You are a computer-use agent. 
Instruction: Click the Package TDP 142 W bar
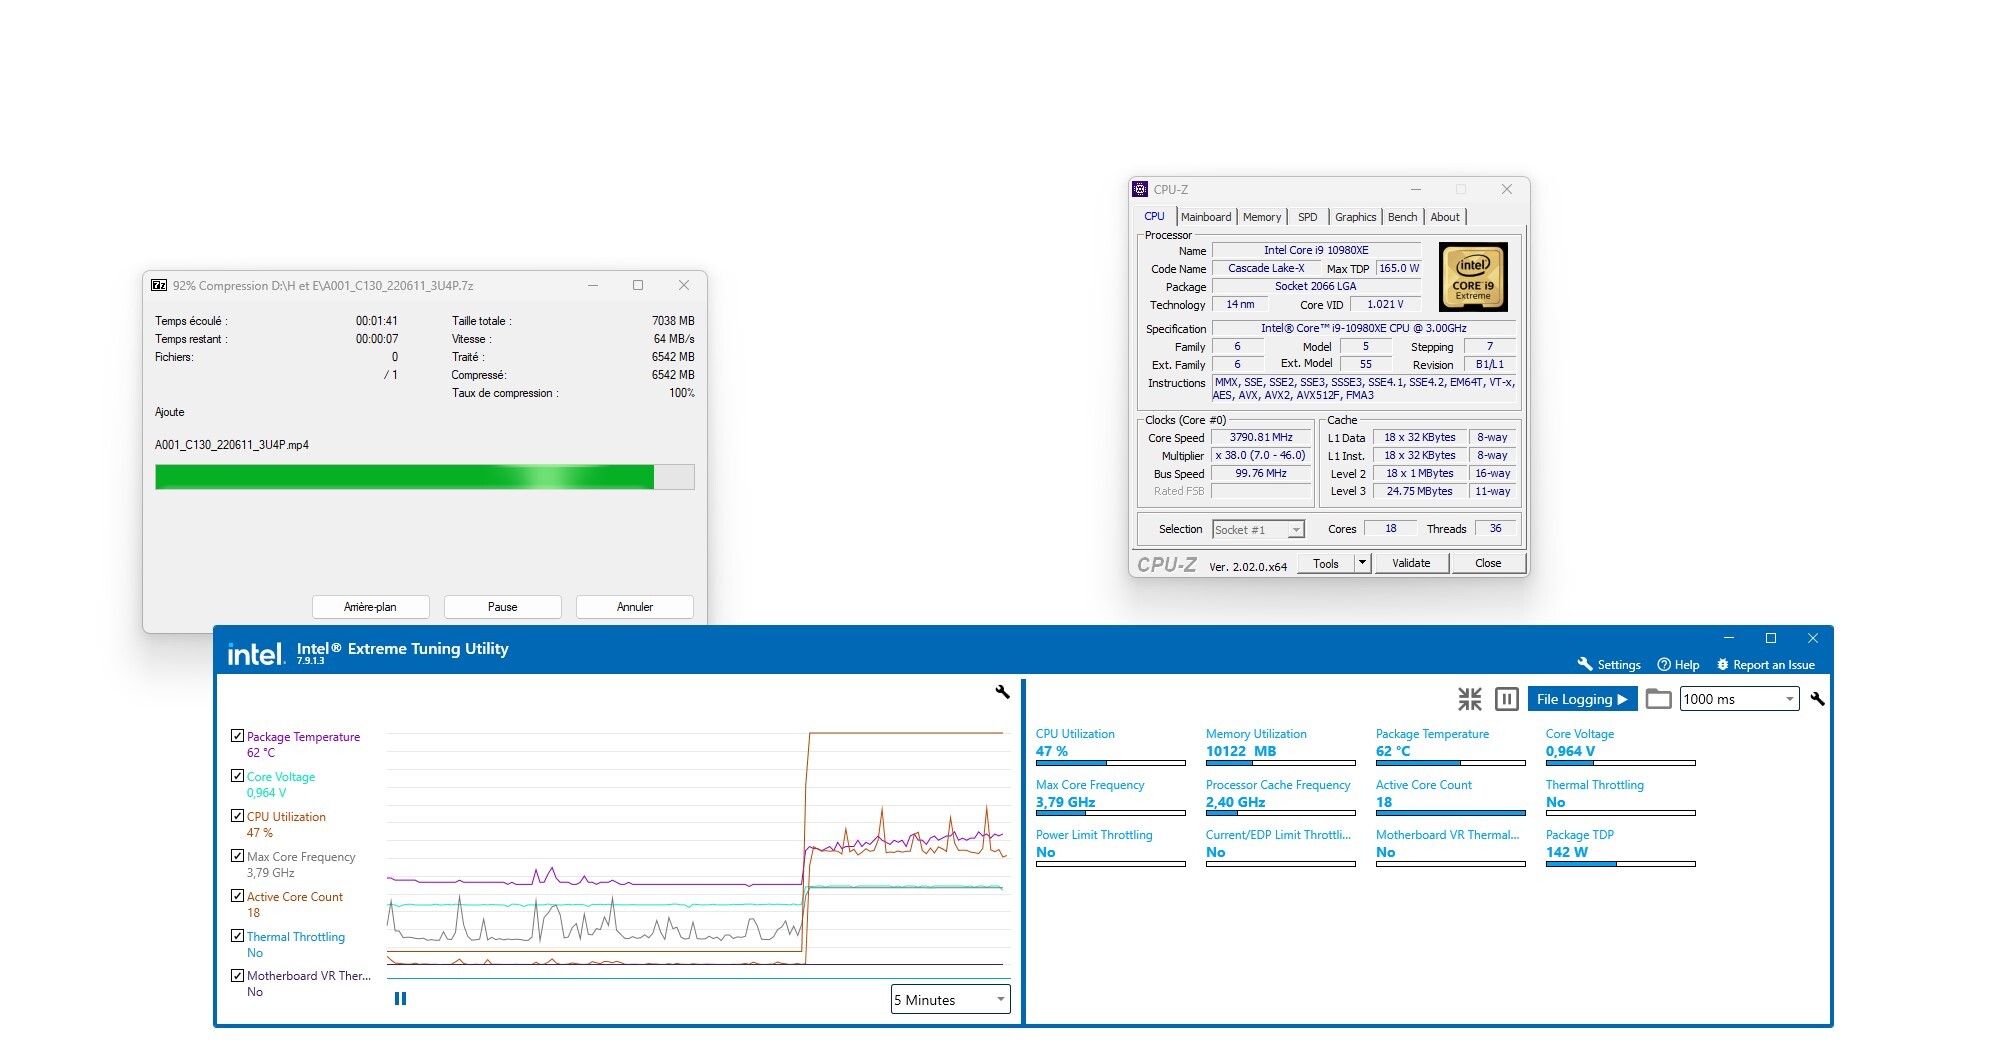coord(1621,864)
